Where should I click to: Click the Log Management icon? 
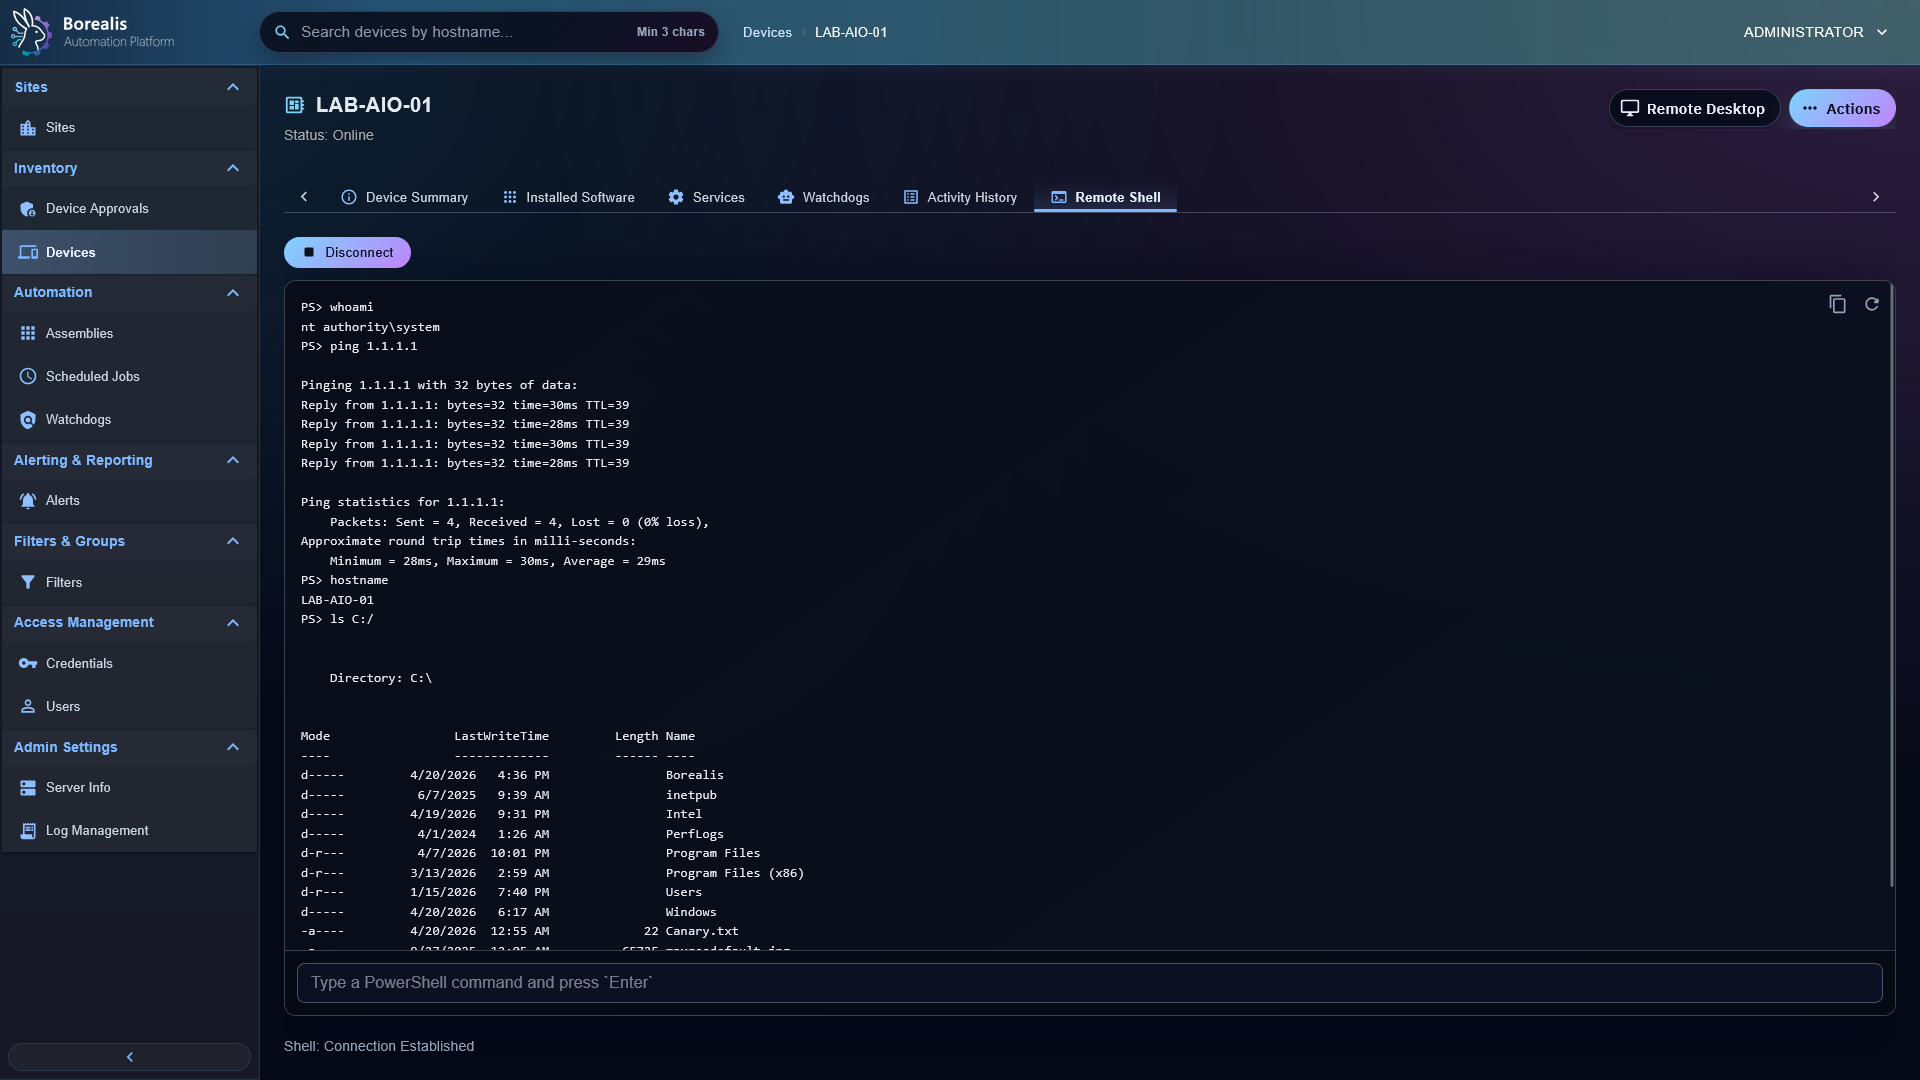click(28, 831)
